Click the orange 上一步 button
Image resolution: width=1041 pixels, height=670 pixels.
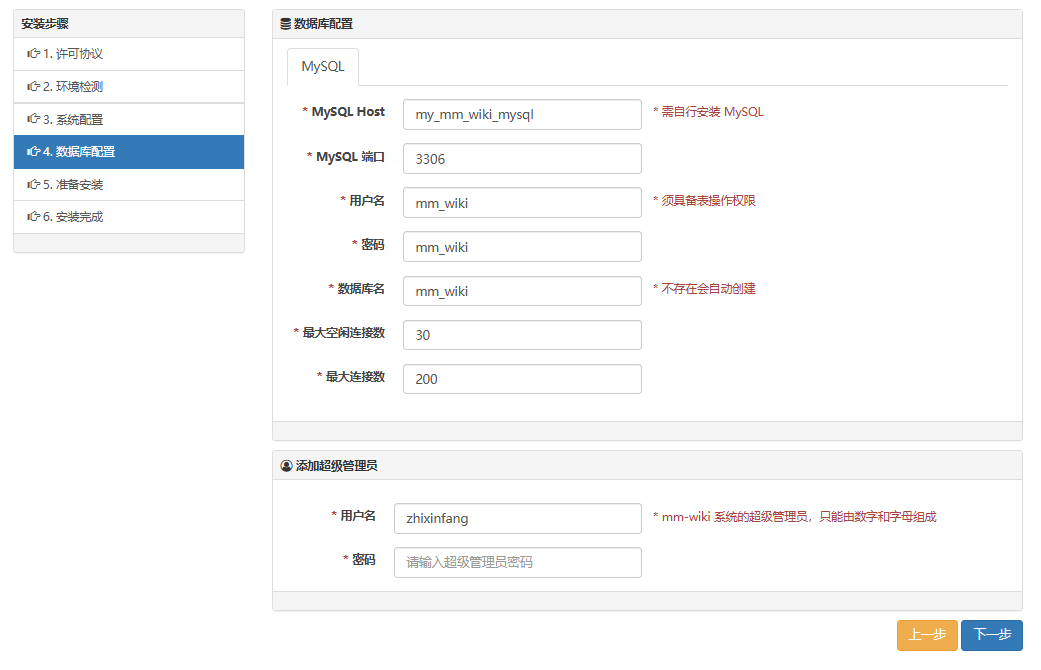pyautogui.click(x=927, y=635)
